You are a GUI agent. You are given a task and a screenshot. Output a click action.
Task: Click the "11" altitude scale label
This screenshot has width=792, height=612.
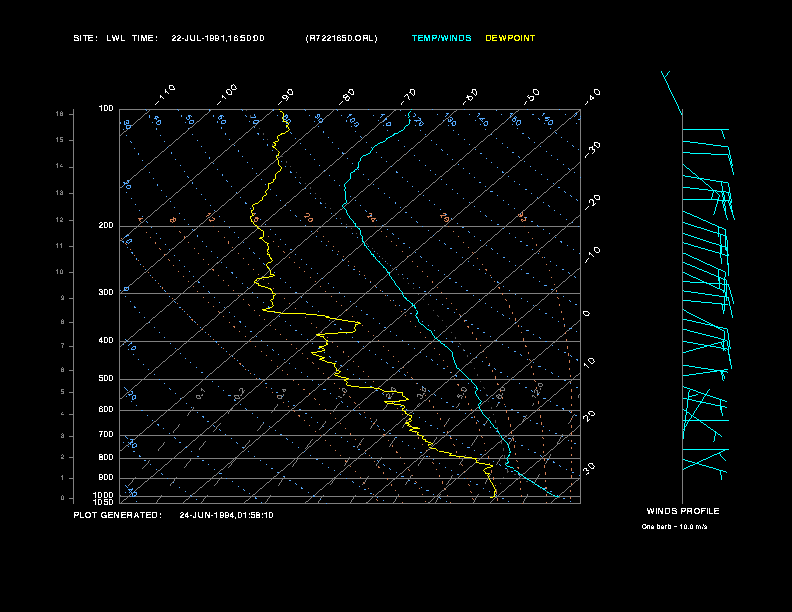click(60, 246)
